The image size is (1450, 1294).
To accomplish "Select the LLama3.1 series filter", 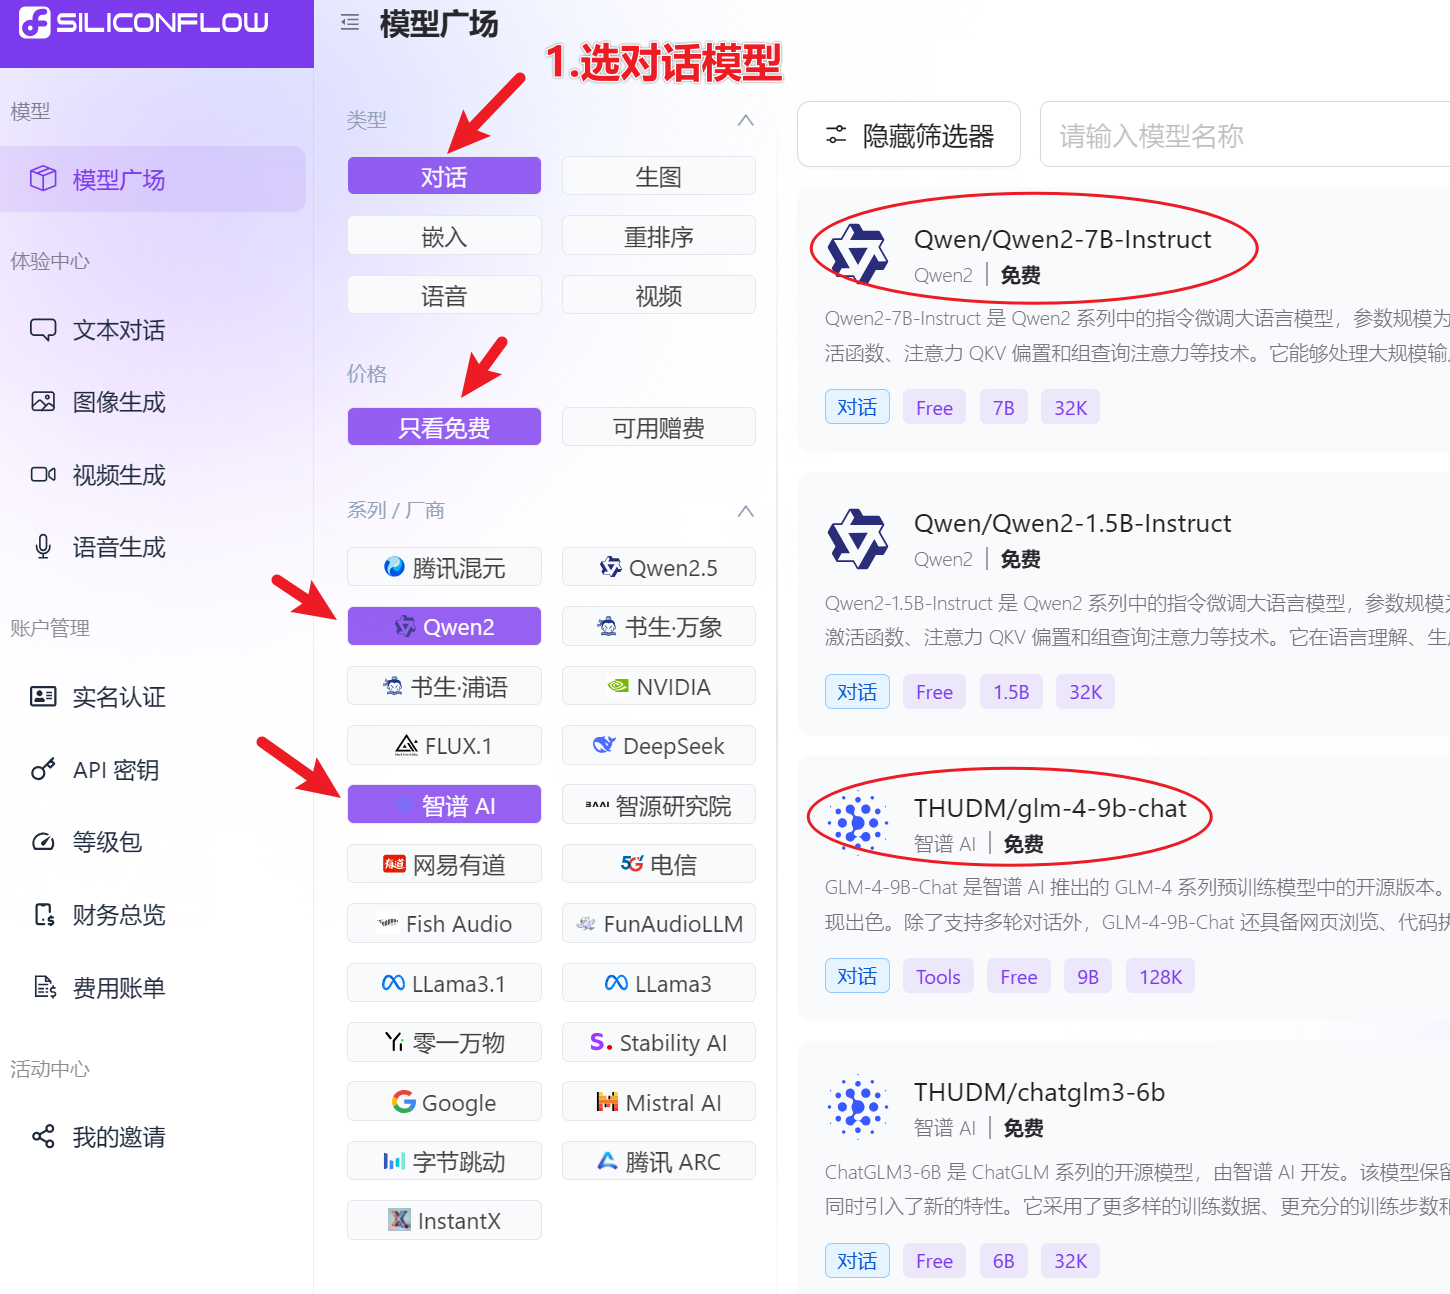I will click(x=444, y=983).
